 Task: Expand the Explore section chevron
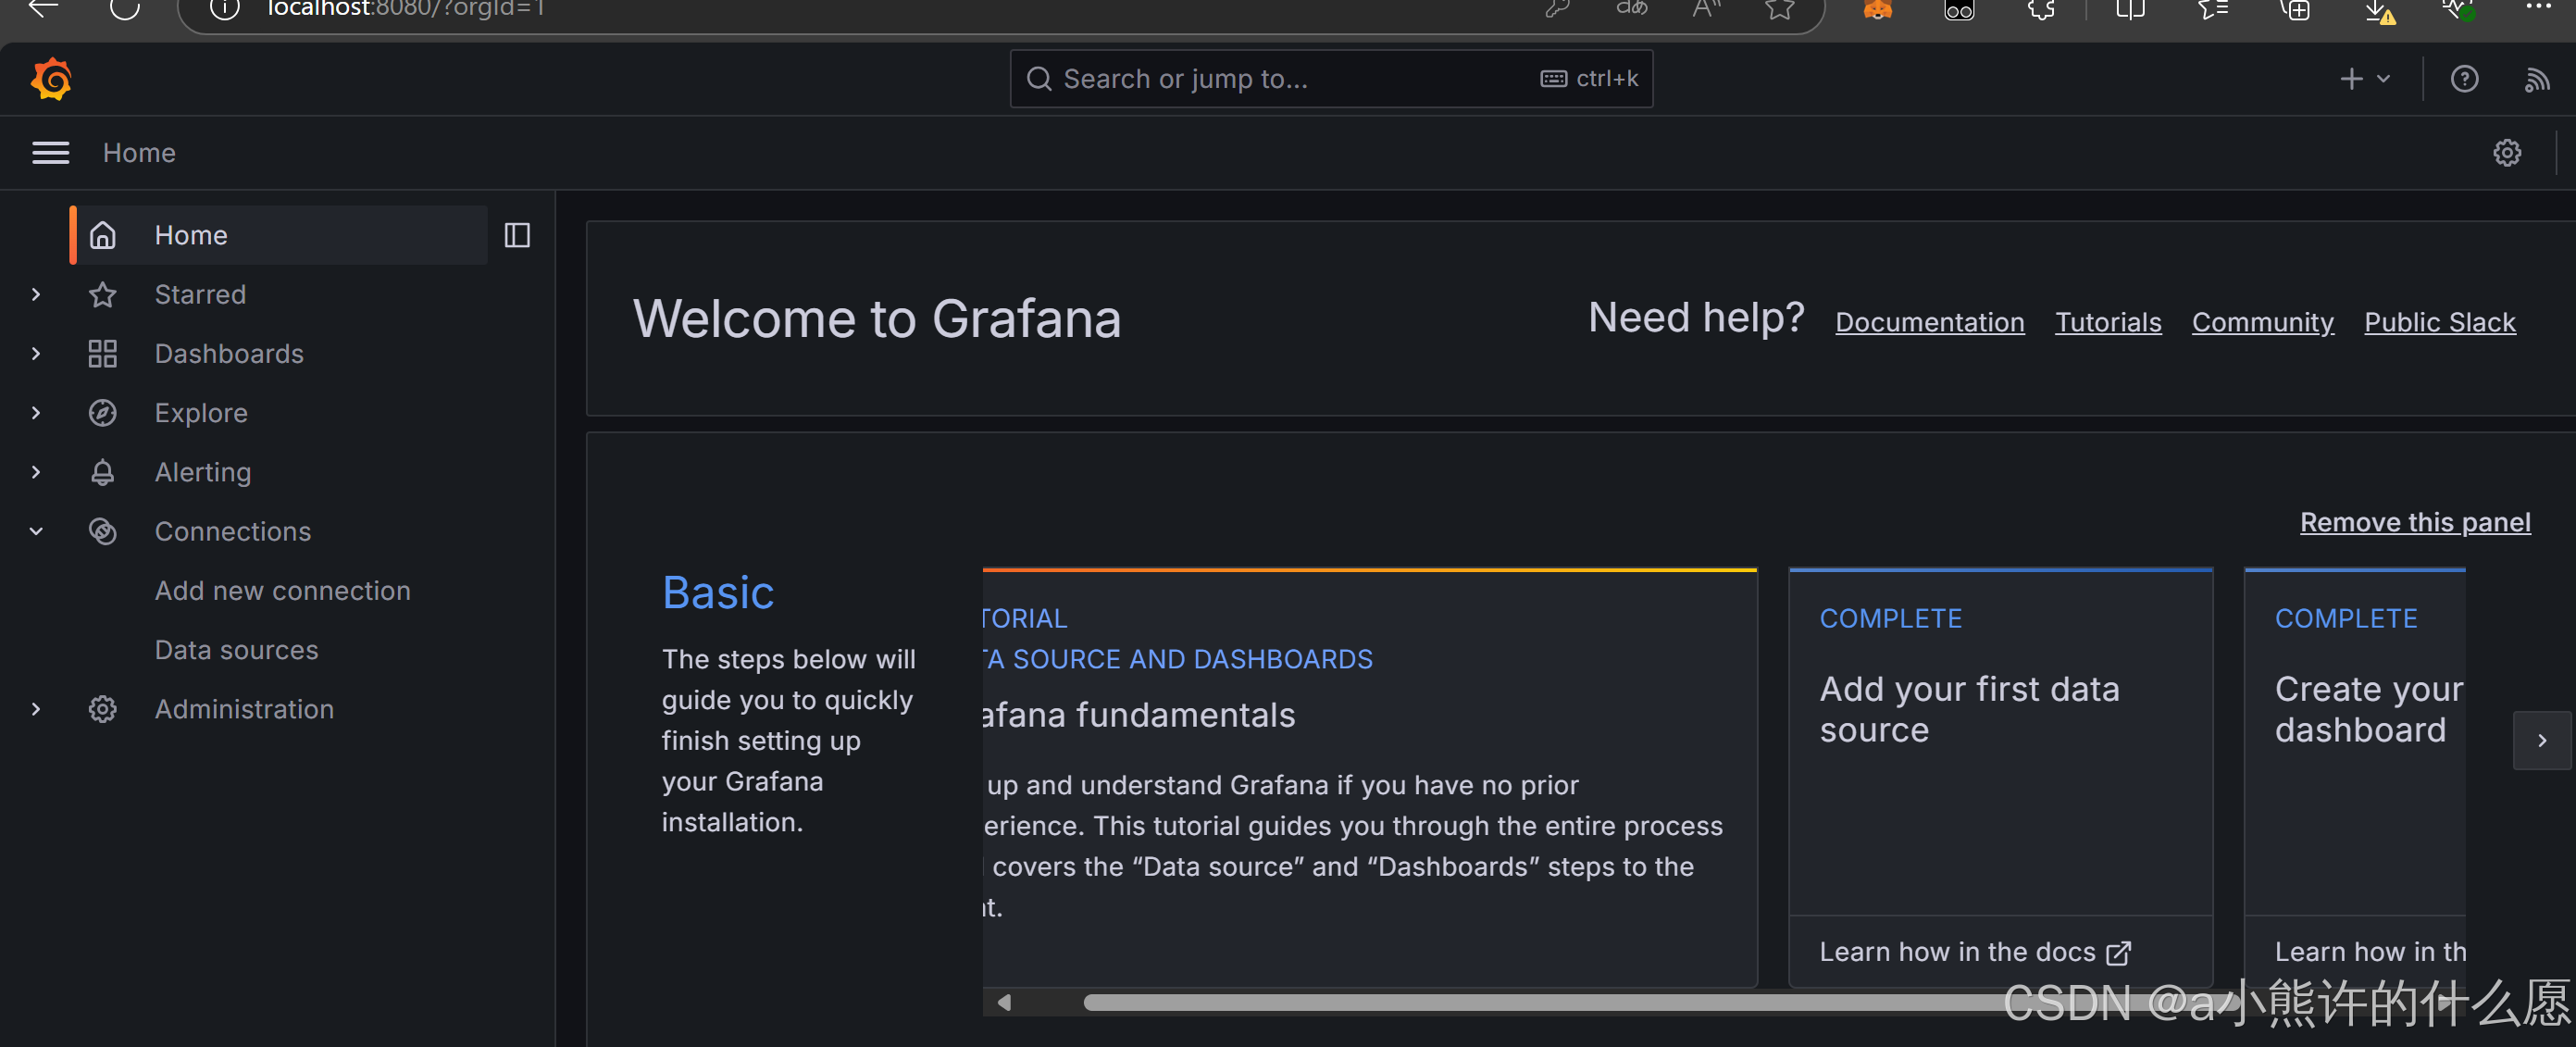coord(36,413)
